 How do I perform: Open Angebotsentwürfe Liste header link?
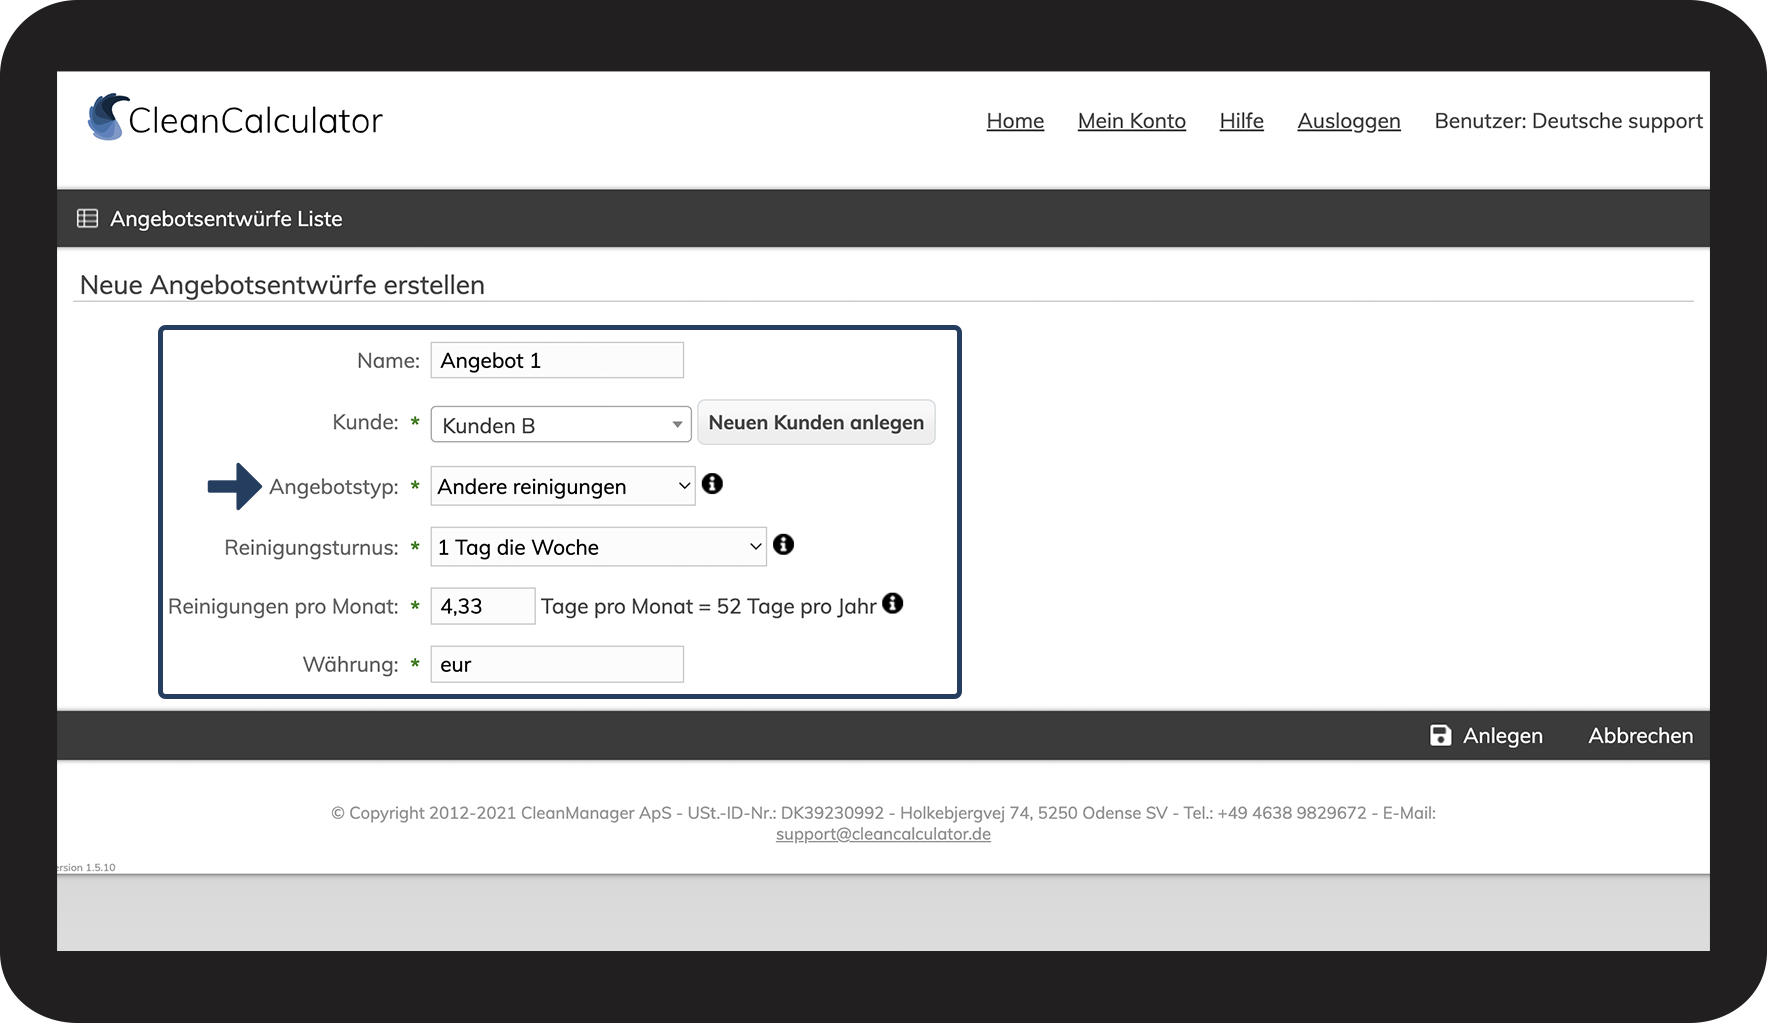[226, 218]
